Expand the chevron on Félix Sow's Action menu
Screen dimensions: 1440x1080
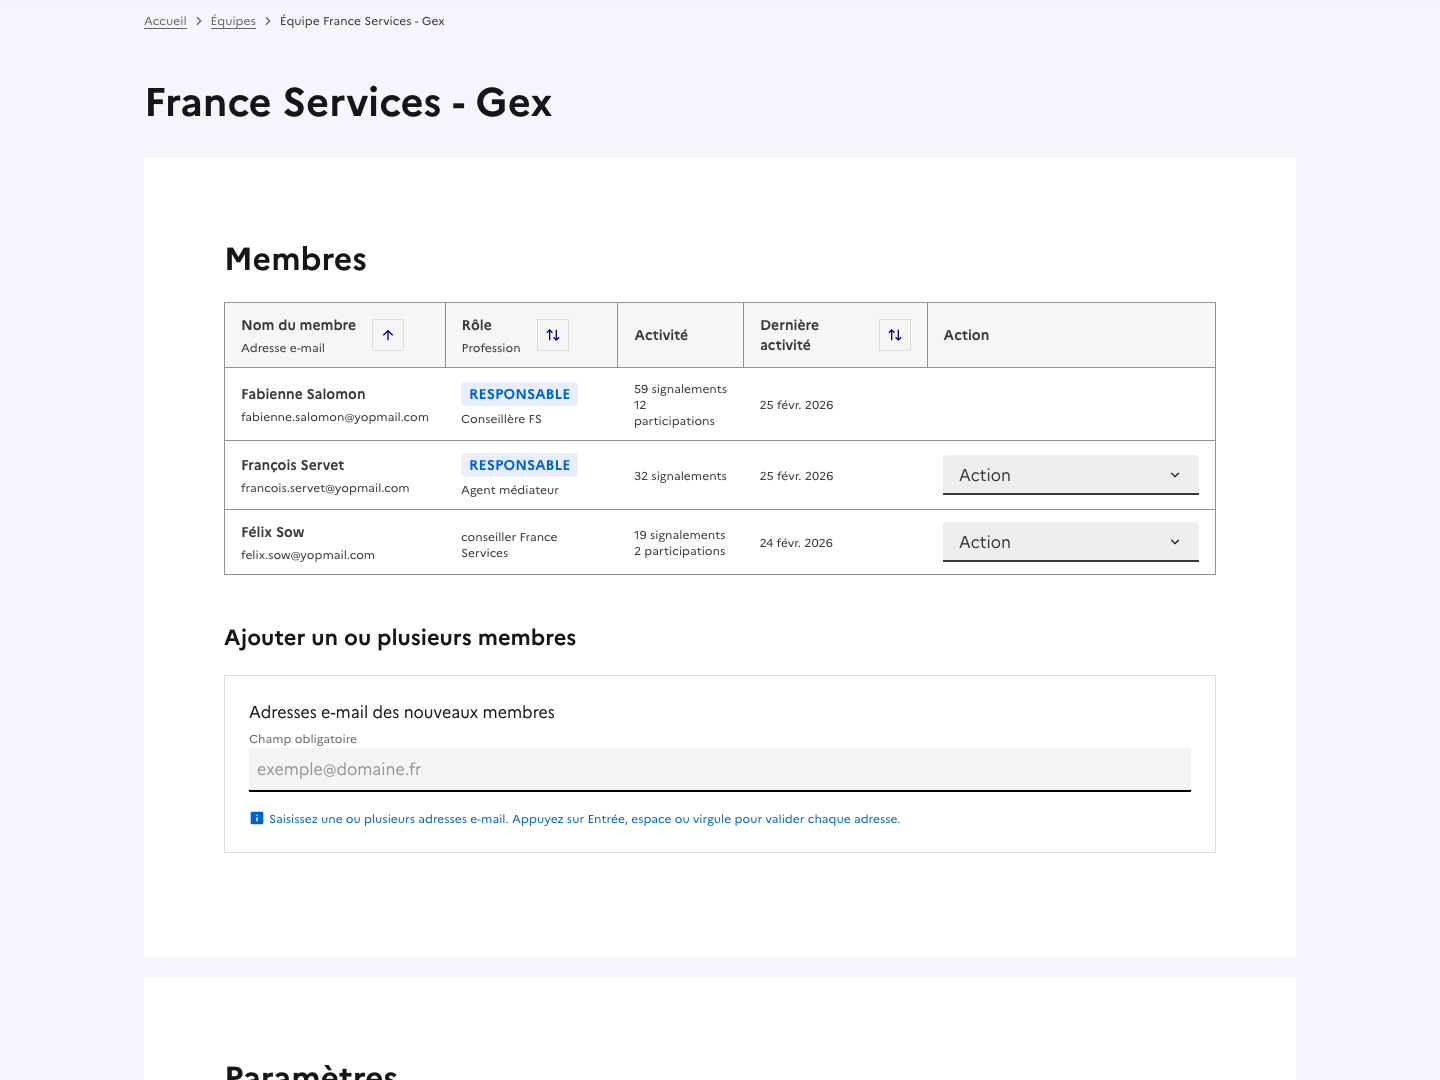[1175, 542]
